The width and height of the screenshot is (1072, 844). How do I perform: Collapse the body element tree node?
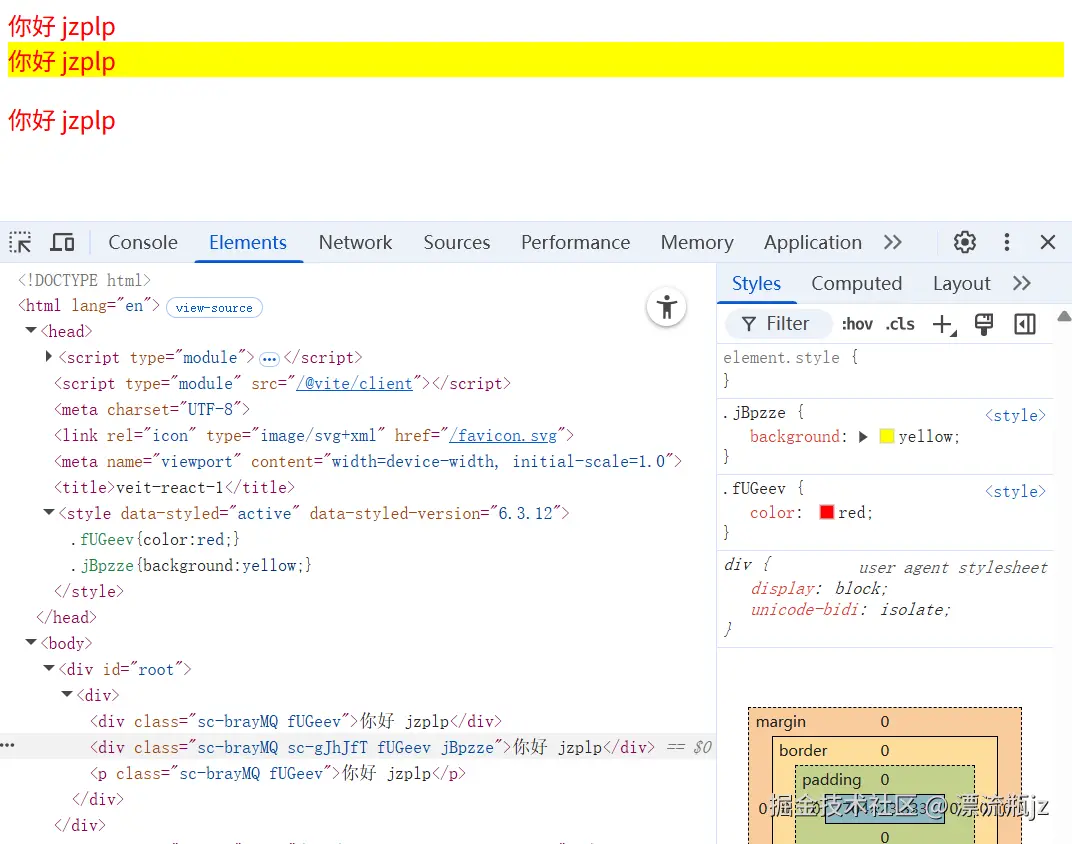(x=29, y=643)
